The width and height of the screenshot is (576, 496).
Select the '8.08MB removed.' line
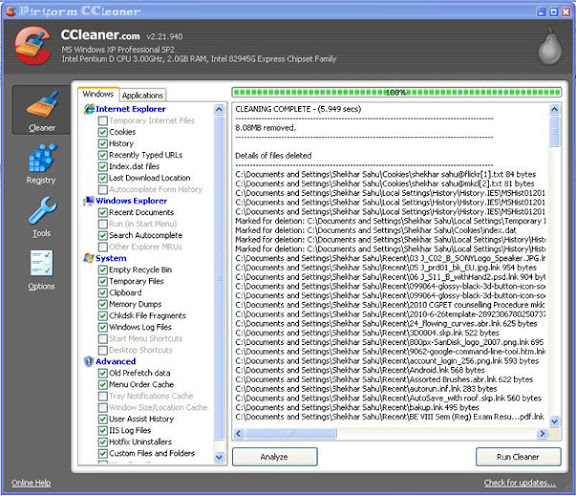266,128
